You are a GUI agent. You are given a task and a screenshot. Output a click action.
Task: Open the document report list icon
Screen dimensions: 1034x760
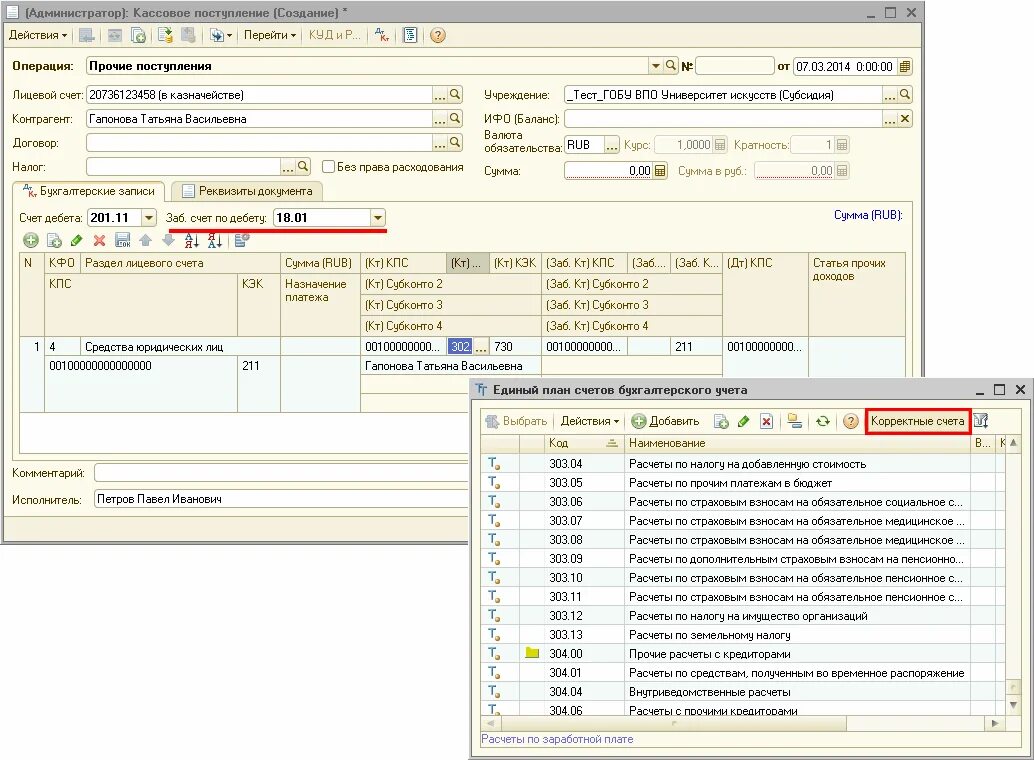(x=410, y=35)
